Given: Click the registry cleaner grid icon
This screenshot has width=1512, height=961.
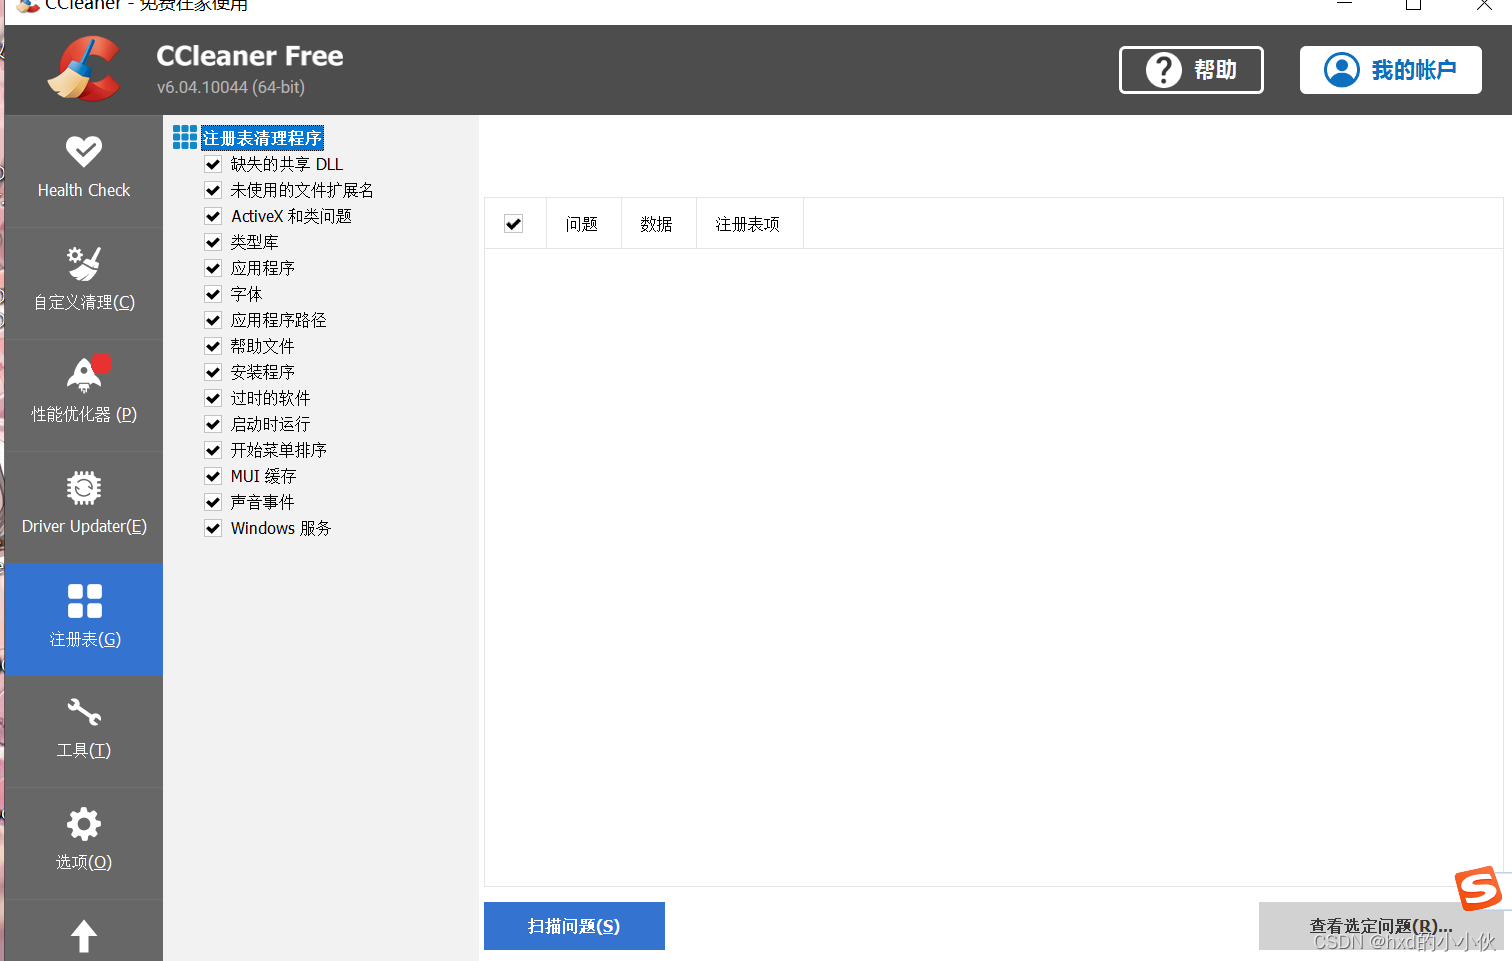Looking at the screenshot, I should [x=185, y=137].
